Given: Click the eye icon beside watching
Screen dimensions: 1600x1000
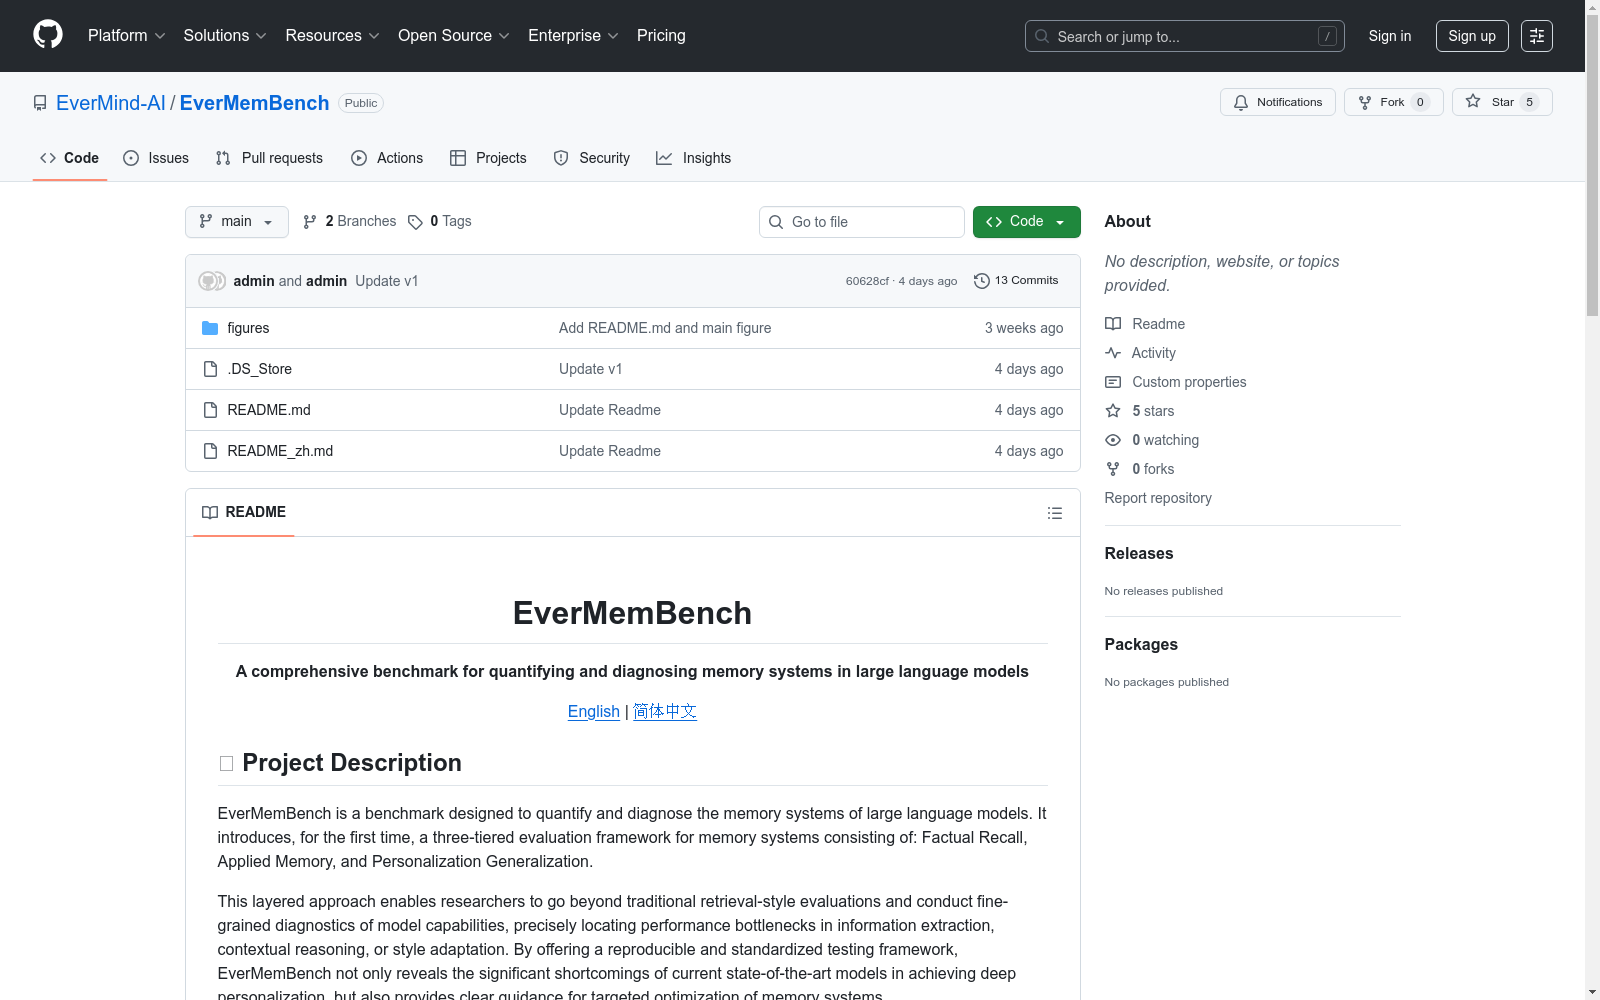Looking at the screenshot, I should click(x=1113, y=440).
